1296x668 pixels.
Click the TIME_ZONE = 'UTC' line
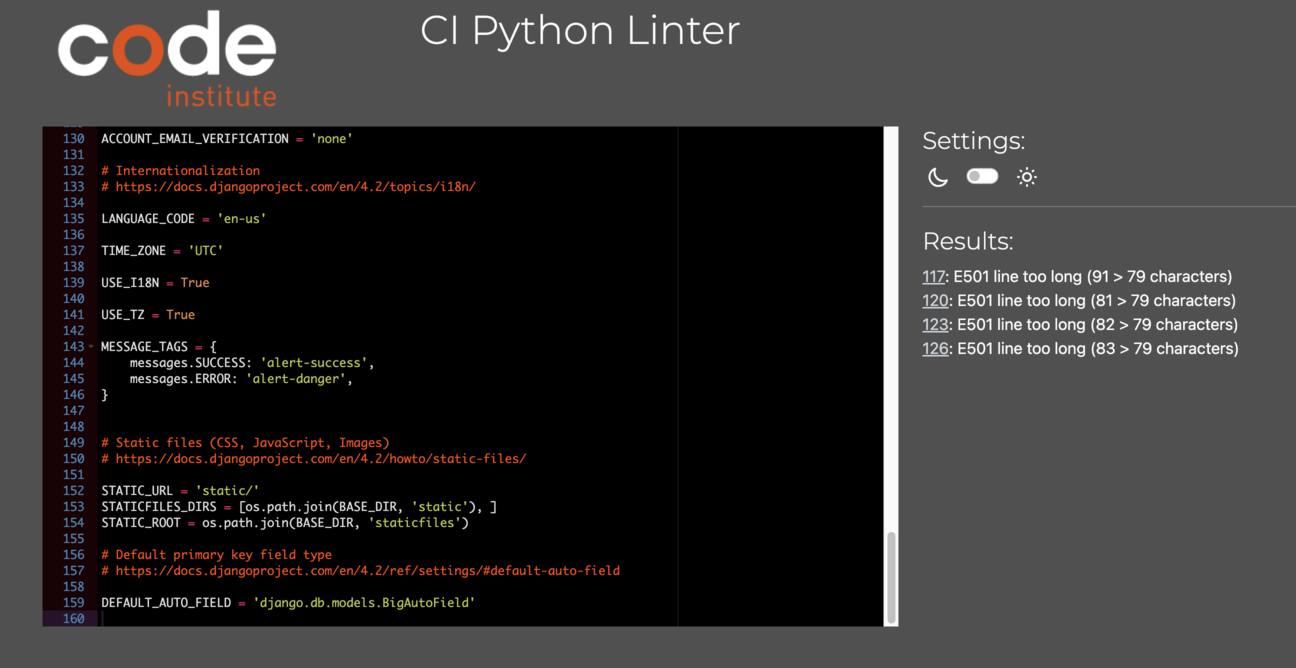click(162, 251)
